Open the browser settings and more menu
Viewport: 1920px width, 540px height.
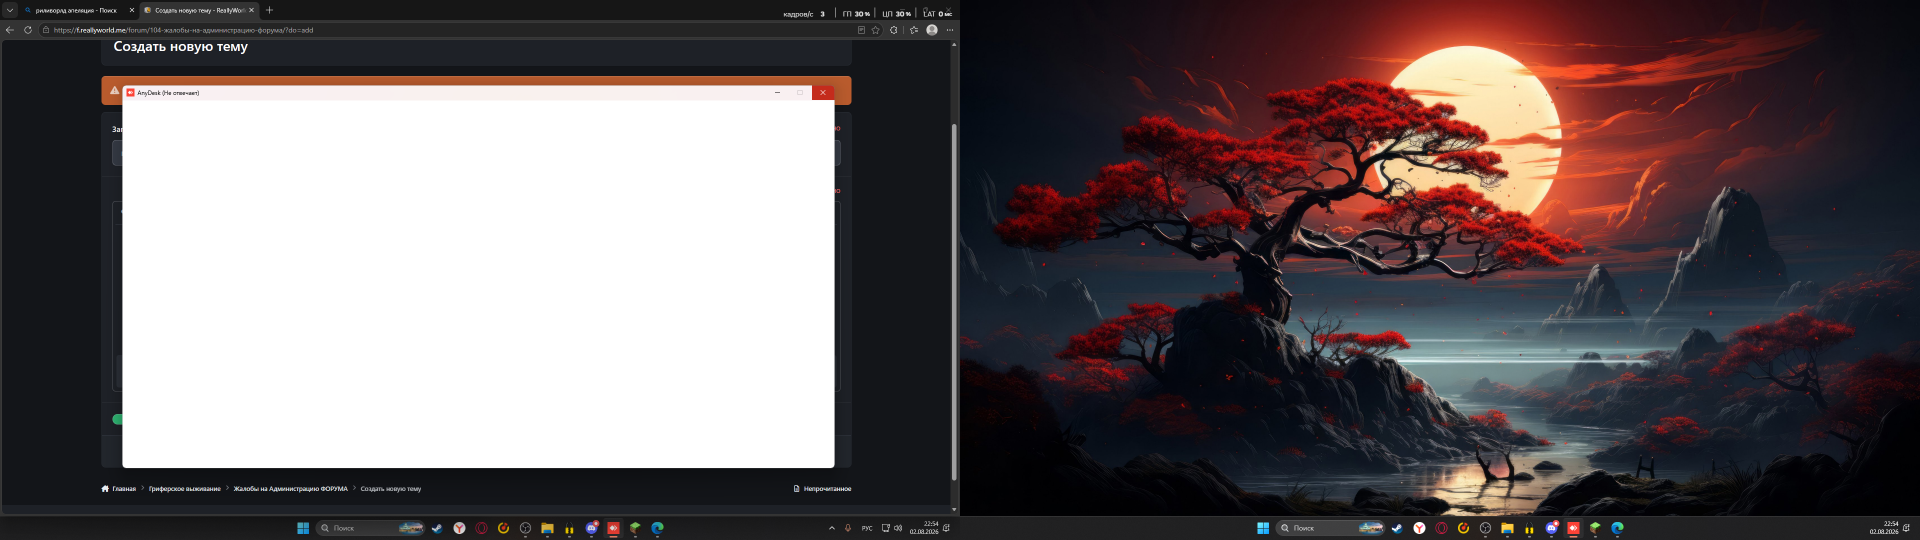tap(949, 30)
